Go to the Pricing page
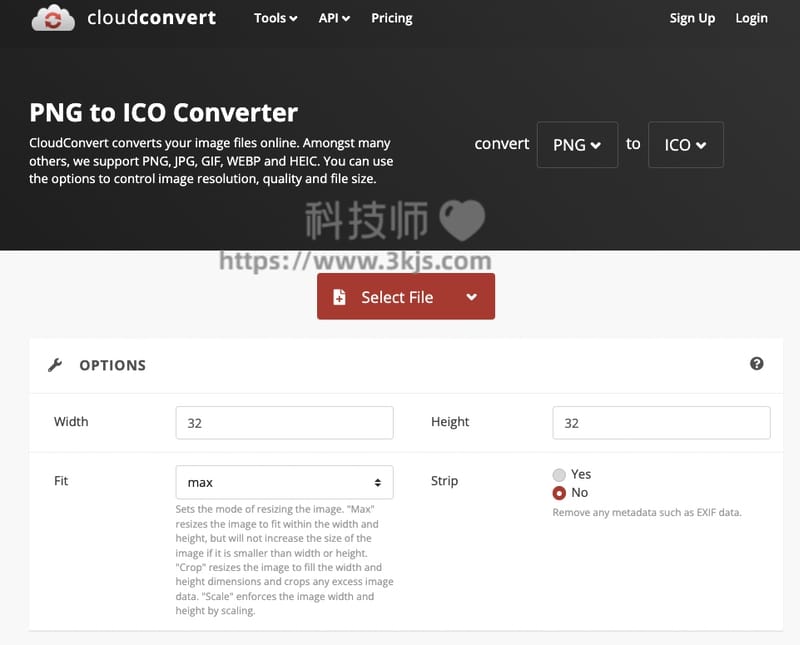 tap(392, 18)
